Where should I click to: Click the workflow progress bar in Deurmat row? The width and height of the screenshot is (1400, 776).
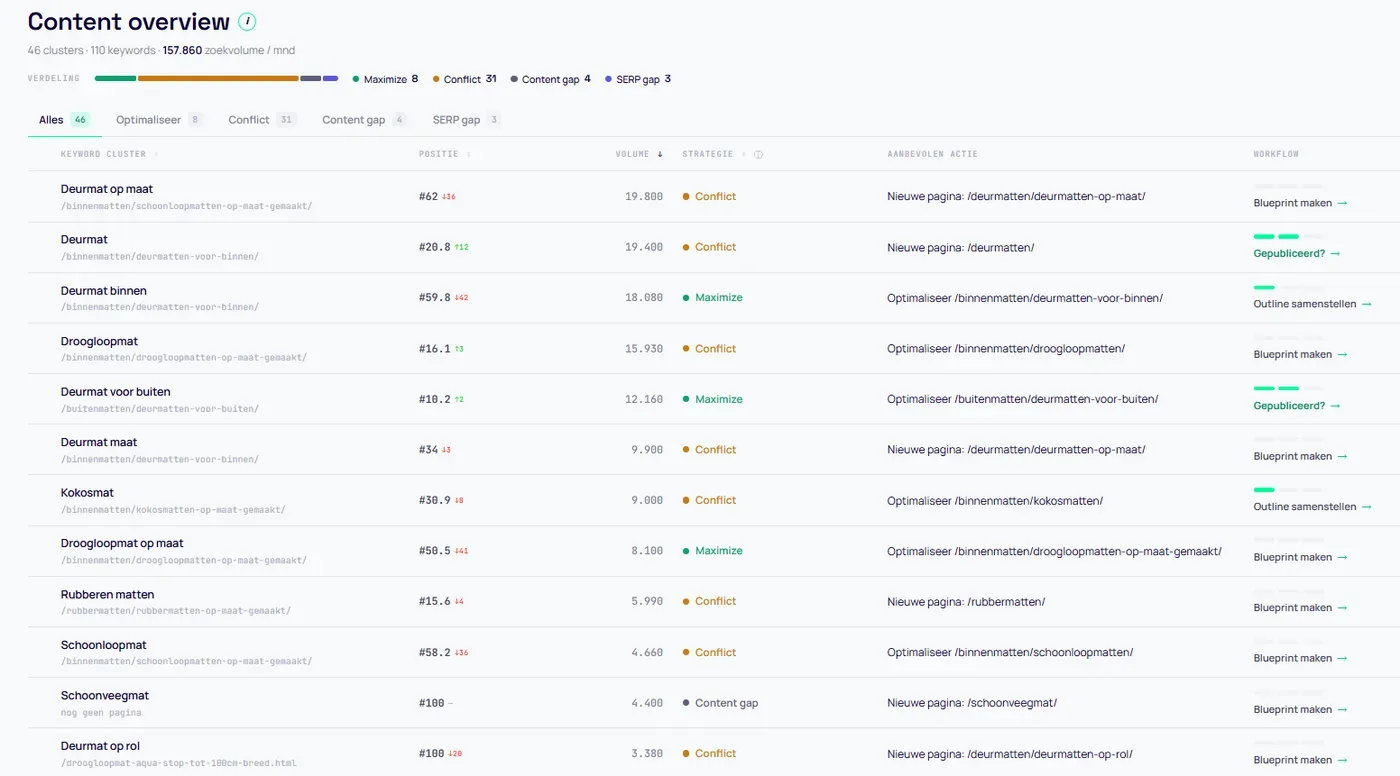tap(1288, 237)
